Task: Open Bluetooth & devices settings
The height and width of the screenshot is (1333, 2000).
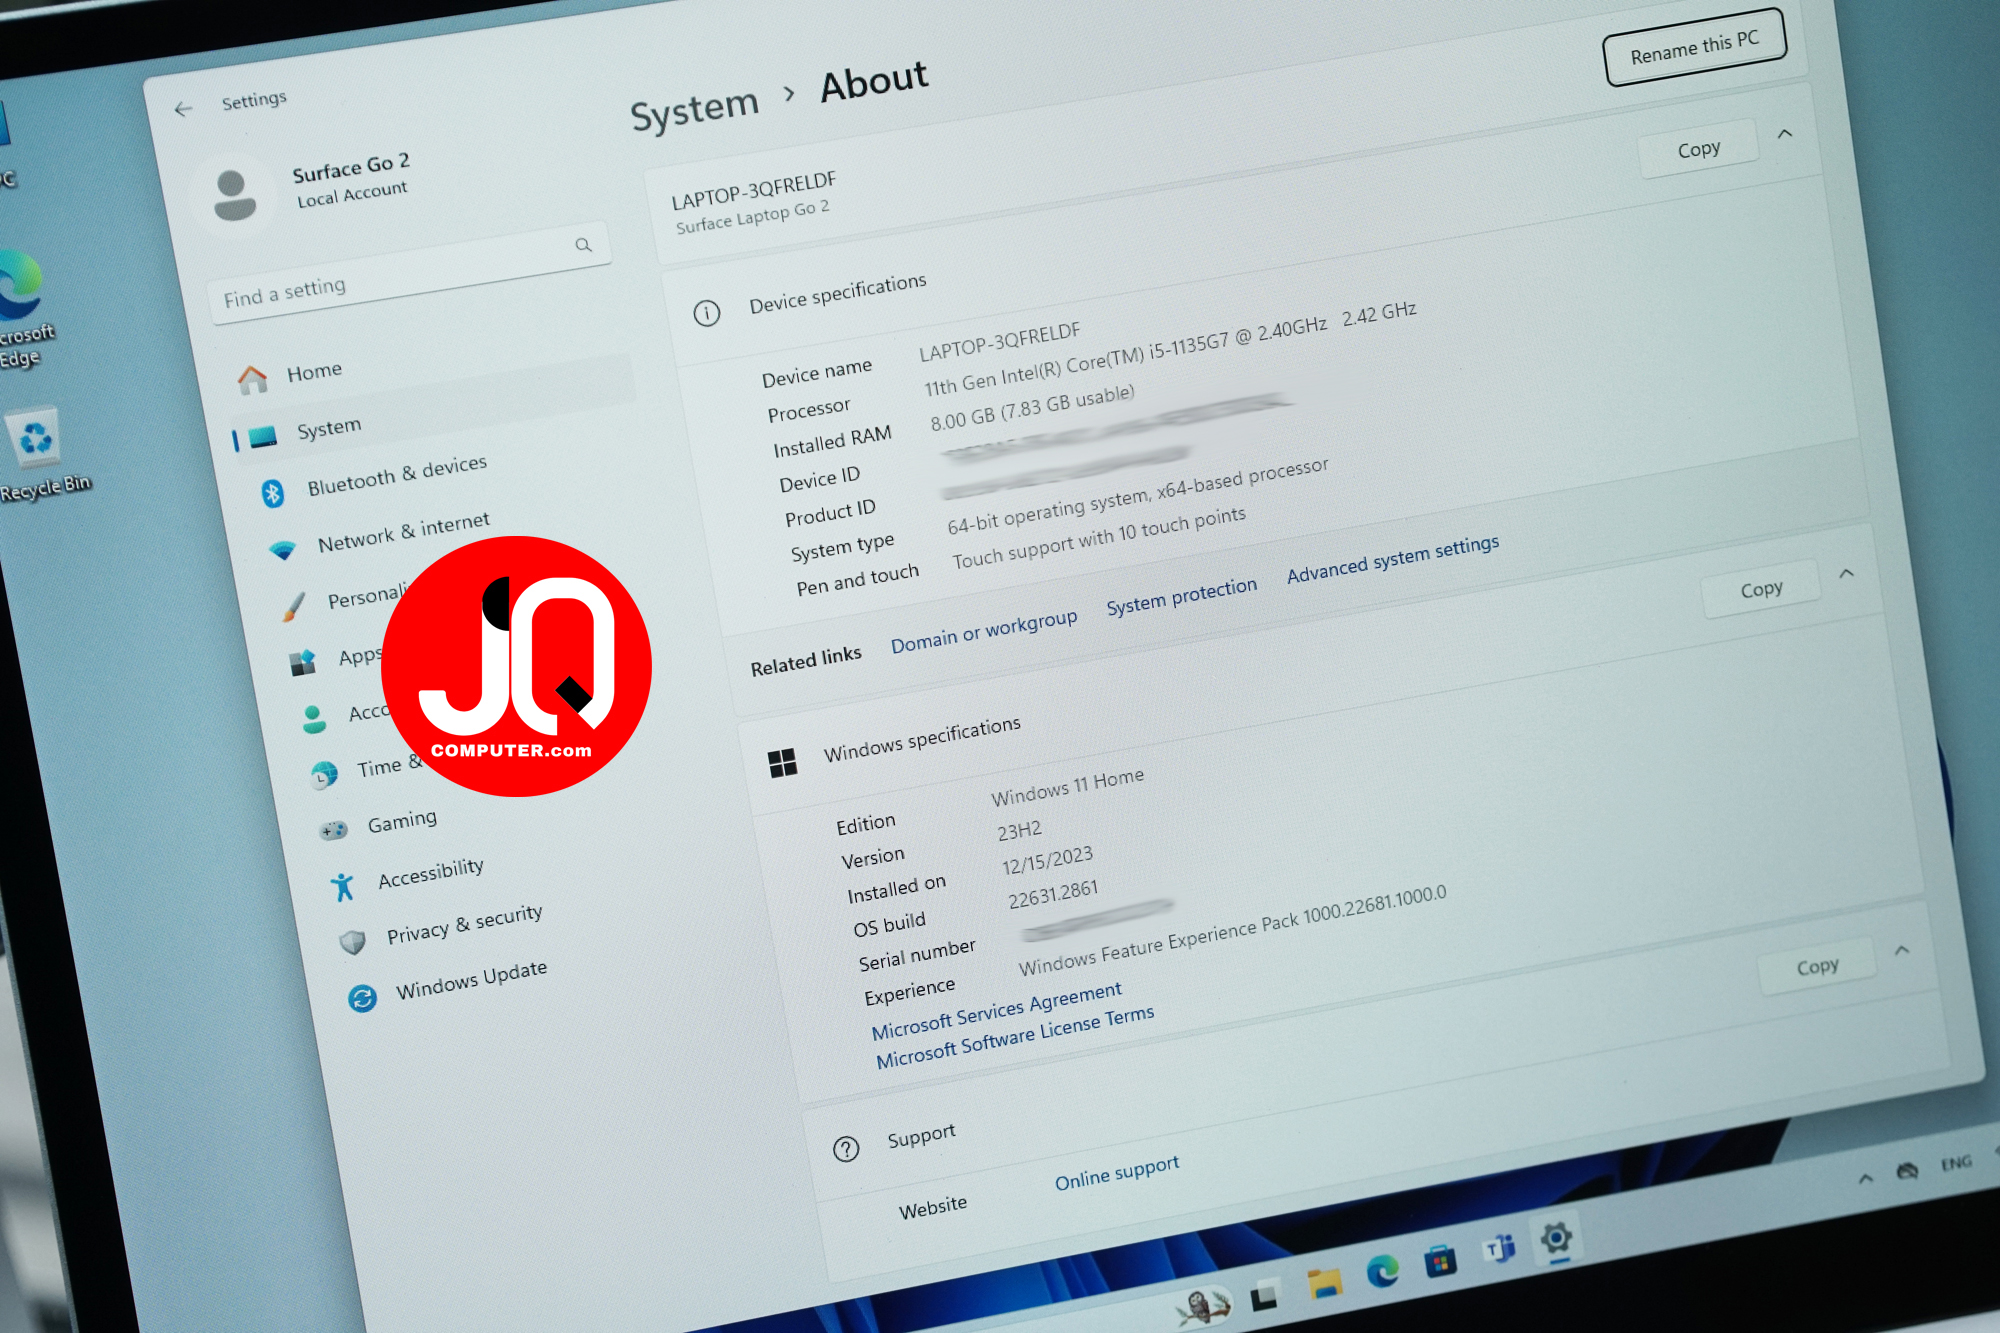Action: 396,476
